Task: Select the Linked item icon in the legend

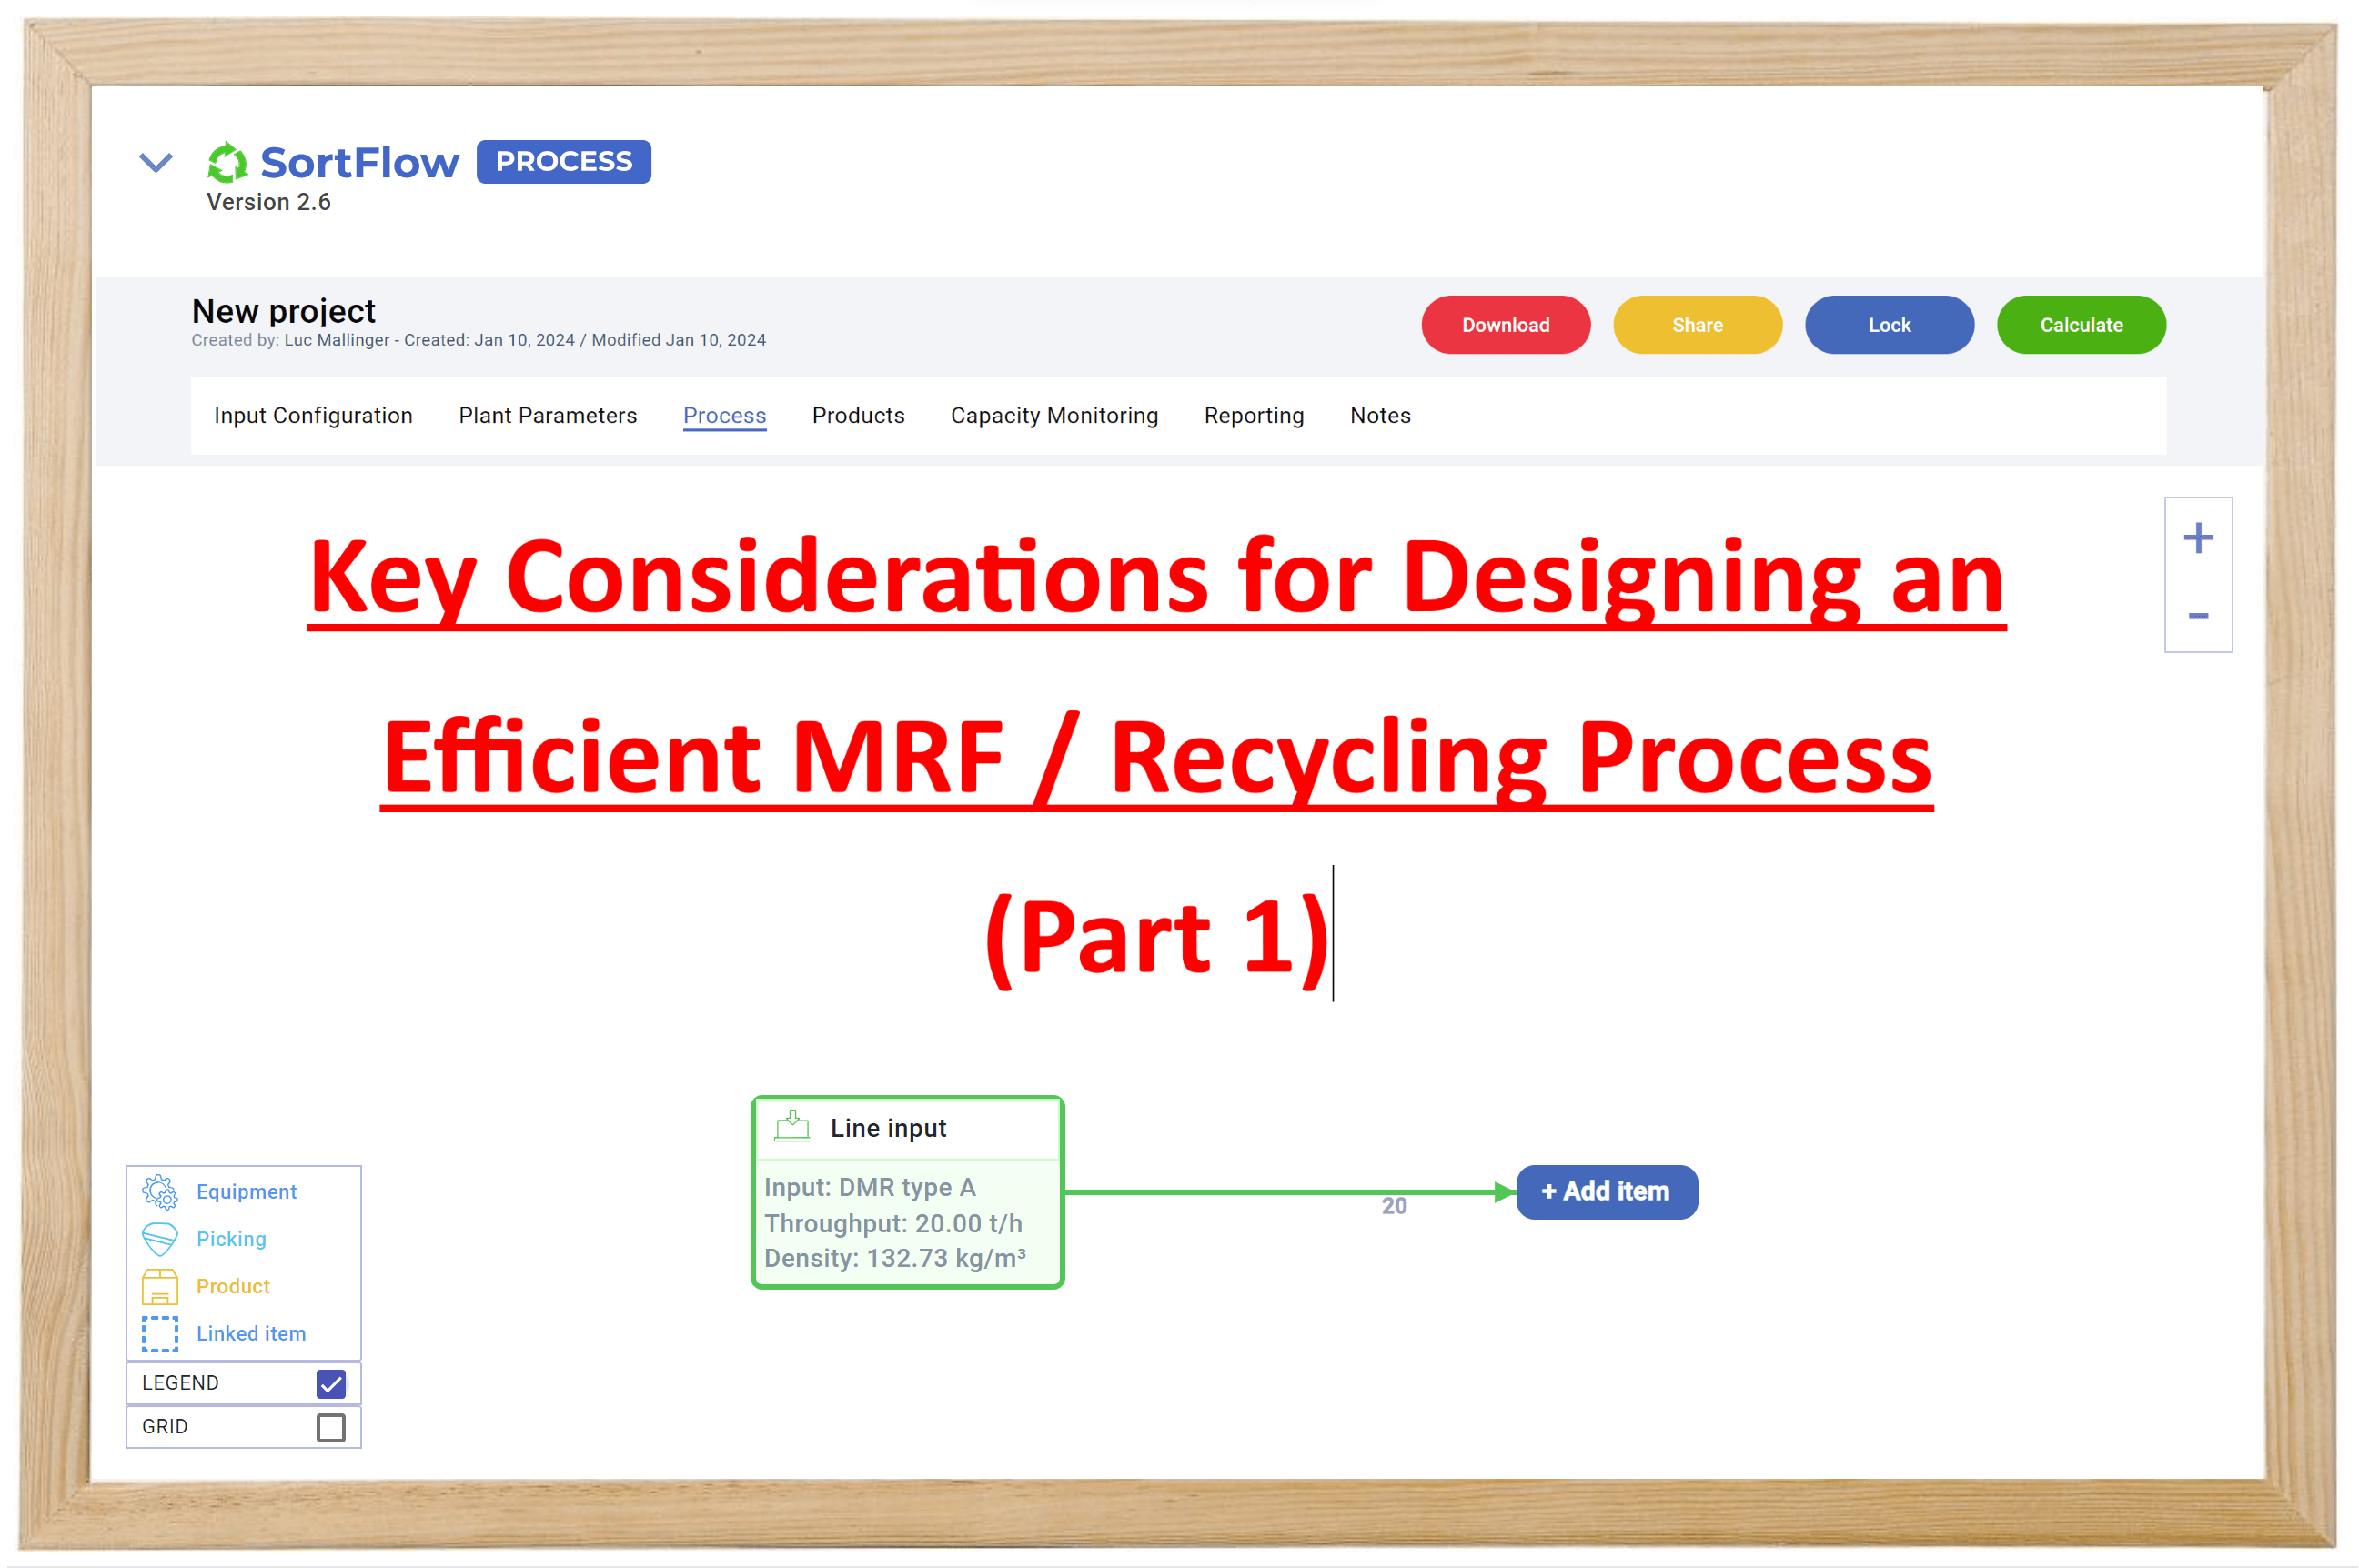Action: tap(160, 1333)
